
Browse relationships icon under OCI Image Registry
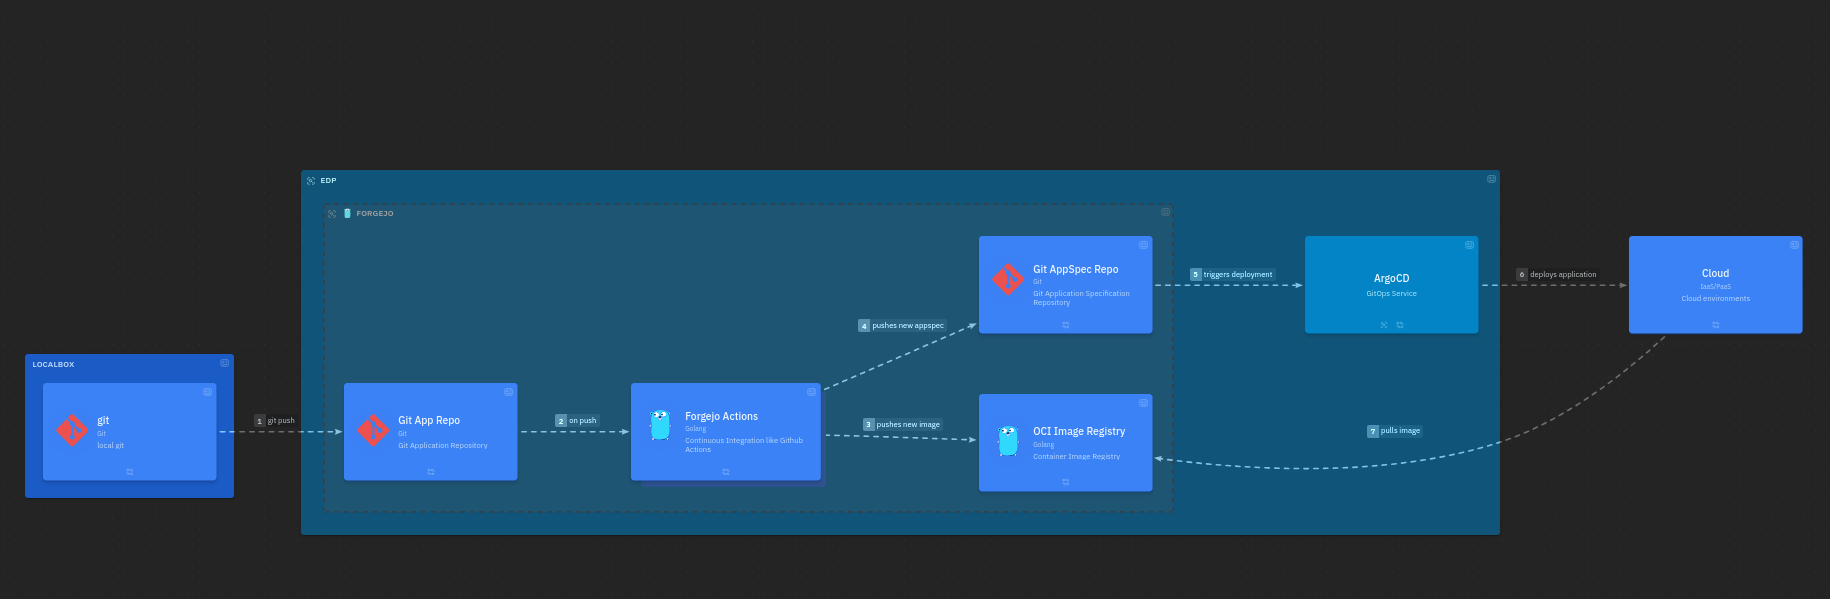1066,482
